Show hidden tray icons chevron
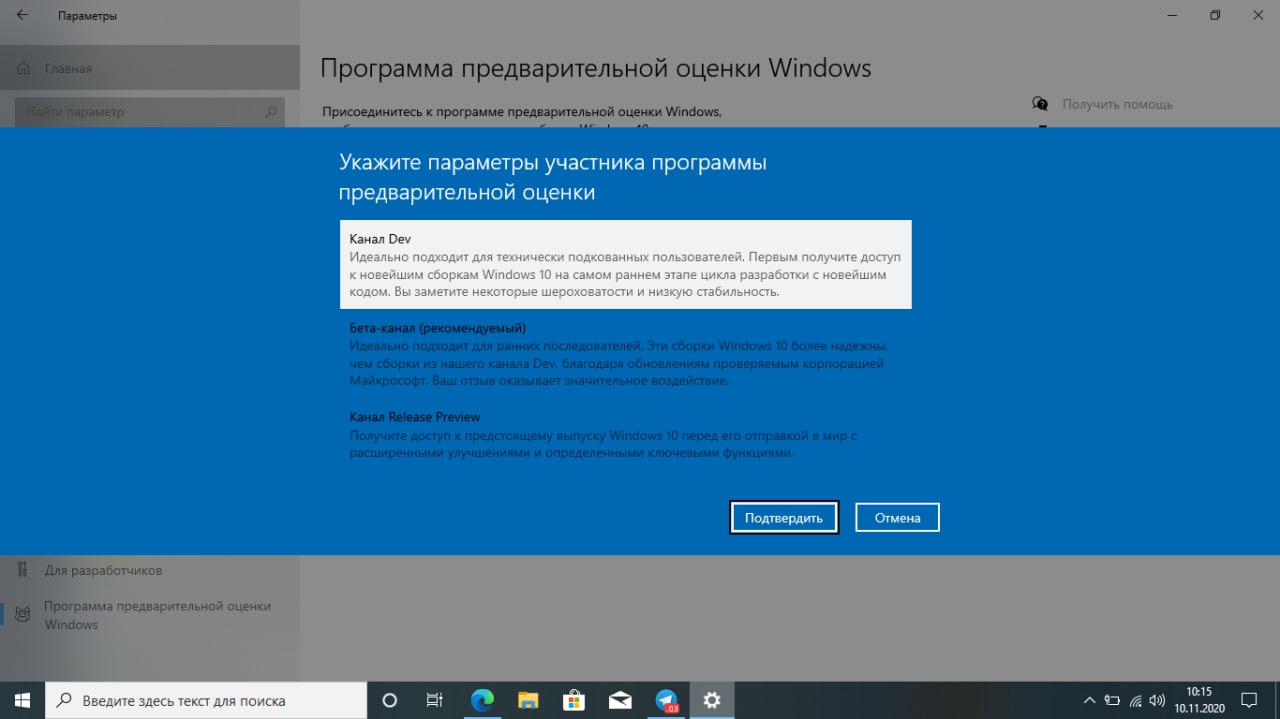This screenshot has height=719, width=1280. click(1090, 700)
